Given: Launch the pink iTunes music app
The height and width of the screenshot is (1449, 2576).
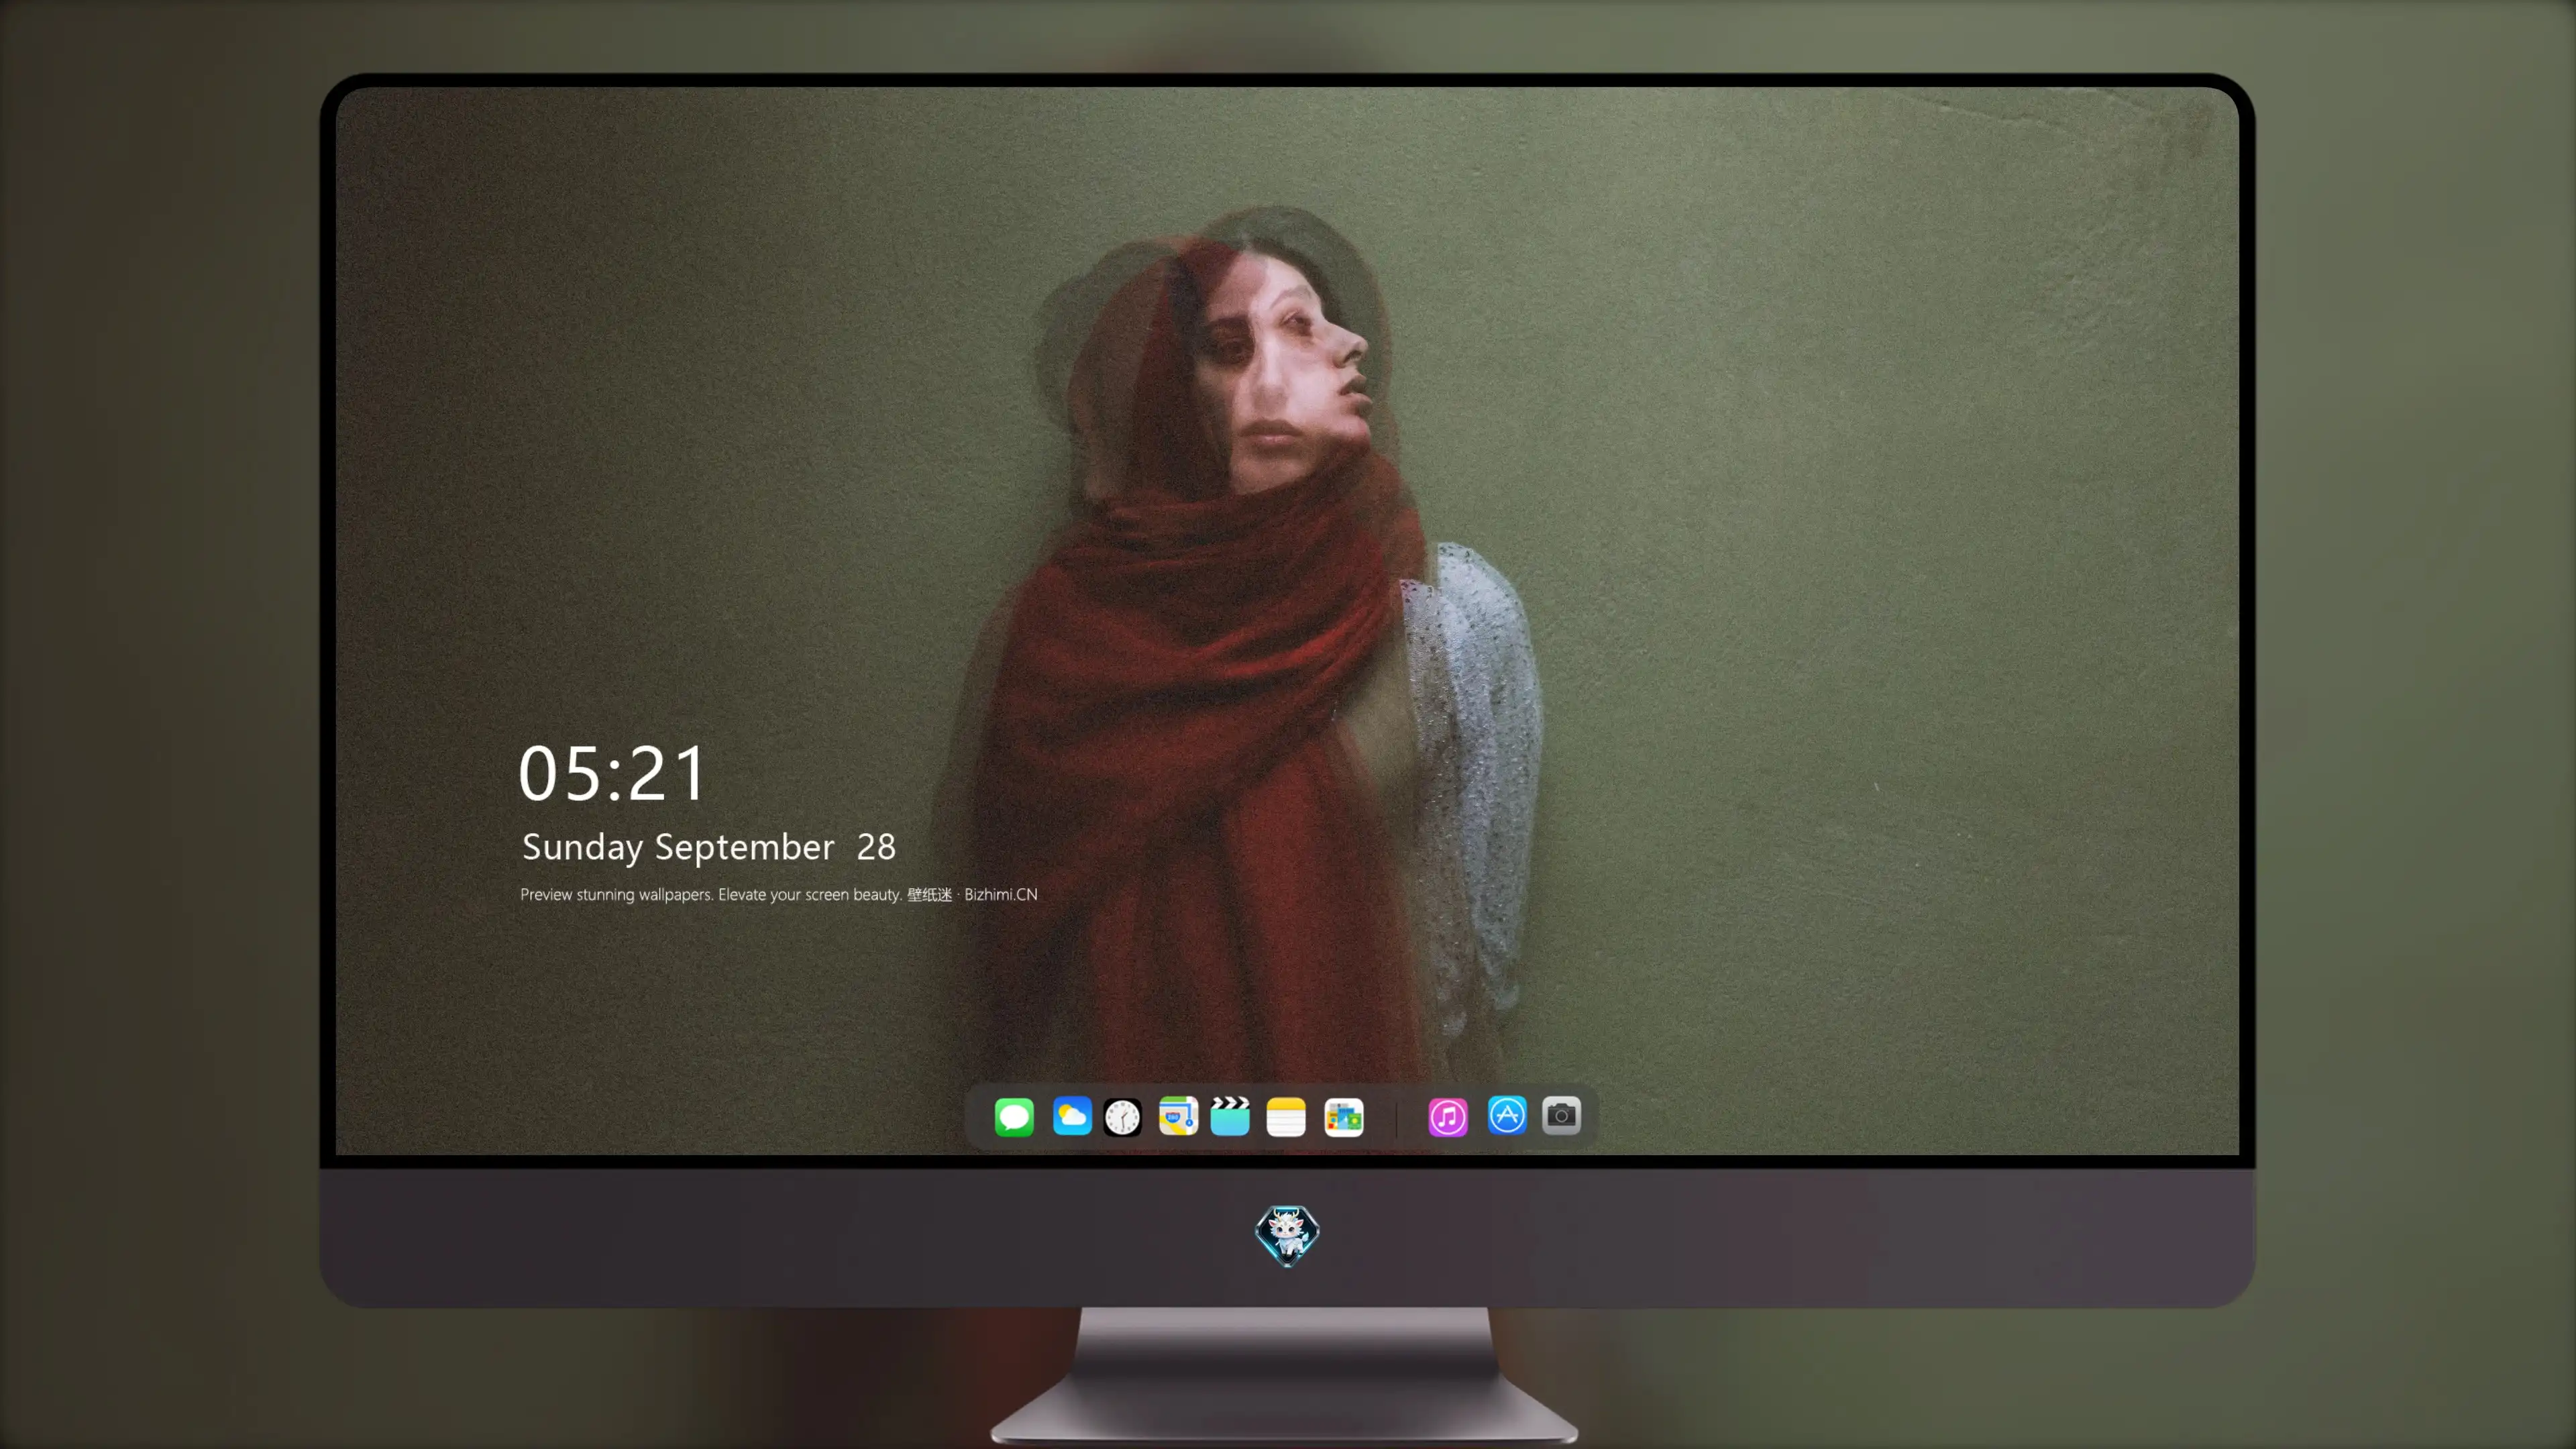Looking at the screenshot, I should coord(1448,1117).
